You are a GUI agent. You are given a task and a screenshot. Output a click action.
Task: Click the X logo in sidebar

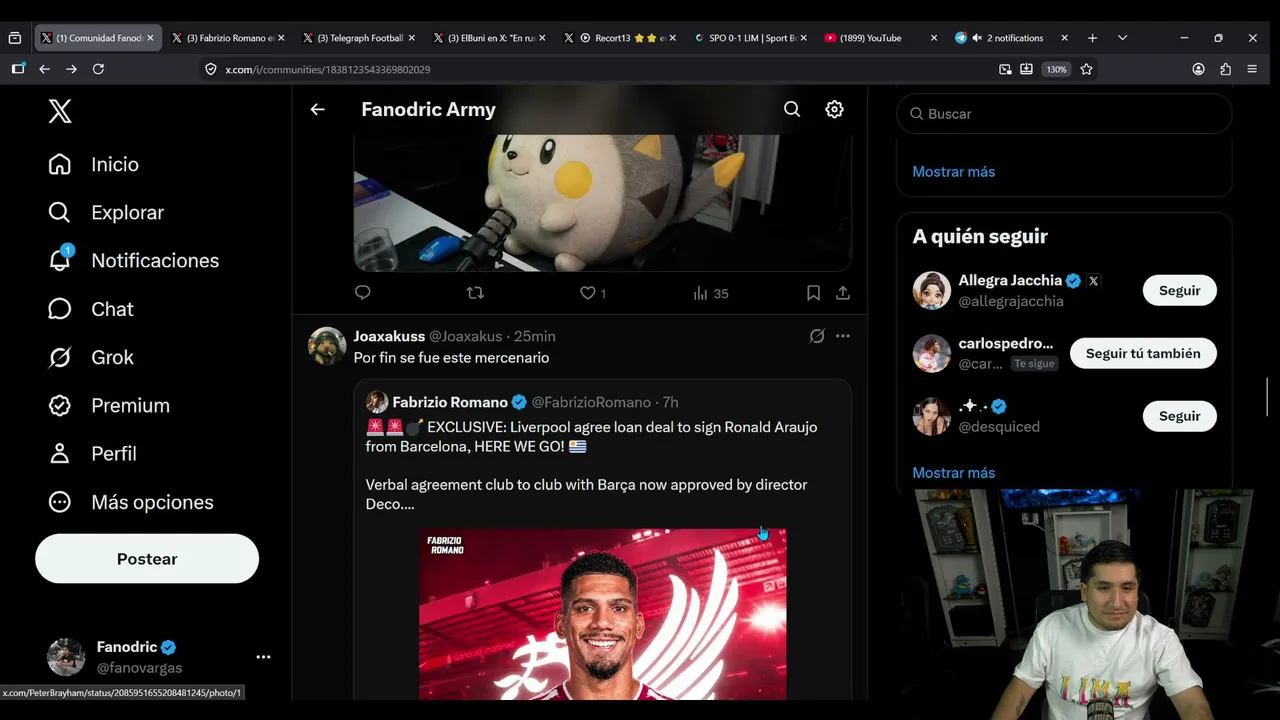tap(60, 111)
